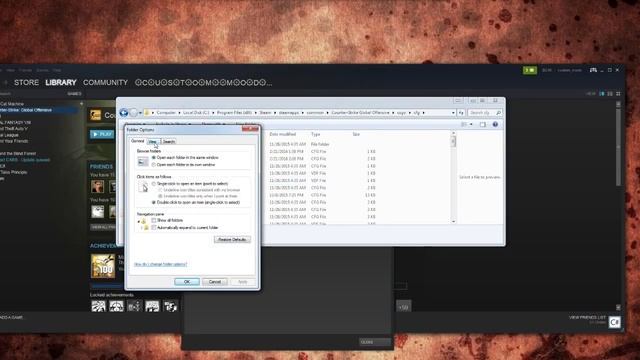Expand Local Disk (C:) breadcrumb arrow

[213, 113]
